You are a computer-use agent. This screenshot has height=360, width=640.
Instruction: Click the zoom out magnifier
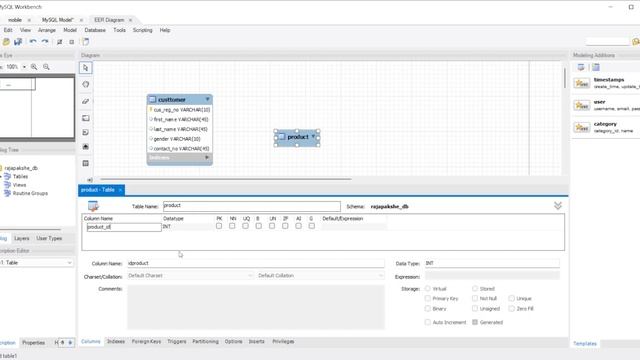click(x=46, y=67)
